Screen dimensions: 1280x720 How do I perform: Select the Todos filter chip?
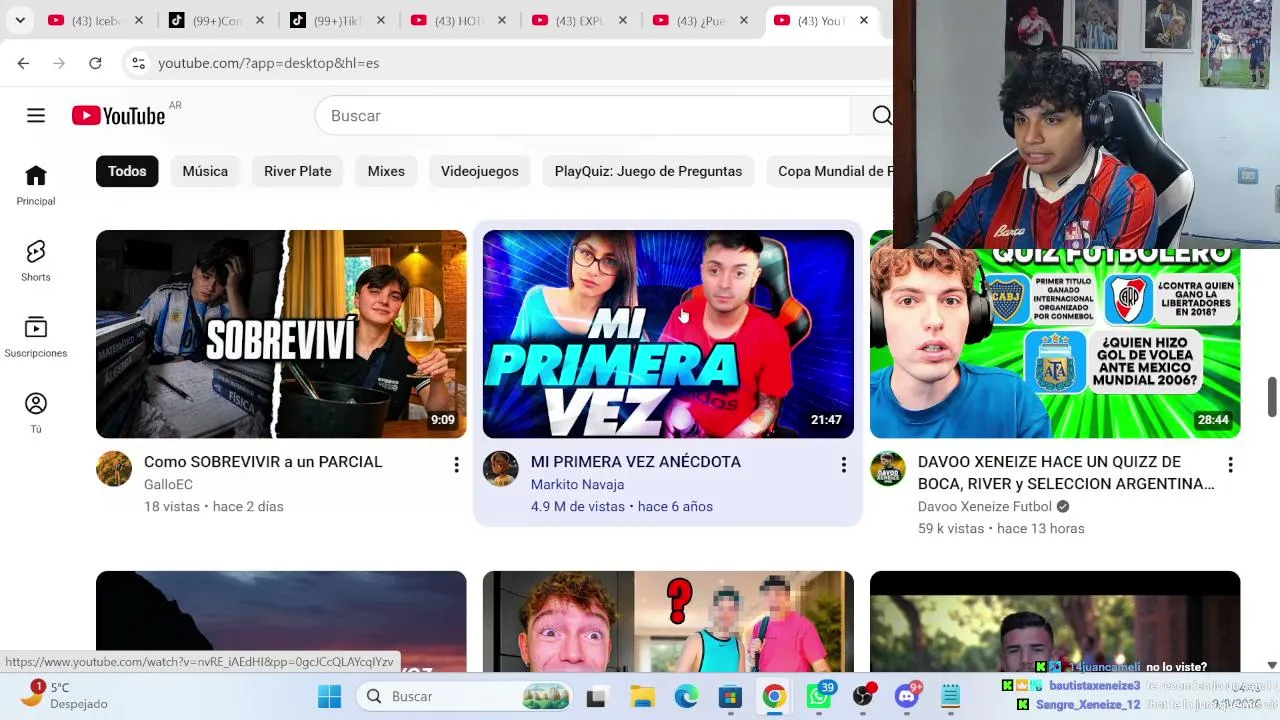point(127,171)
